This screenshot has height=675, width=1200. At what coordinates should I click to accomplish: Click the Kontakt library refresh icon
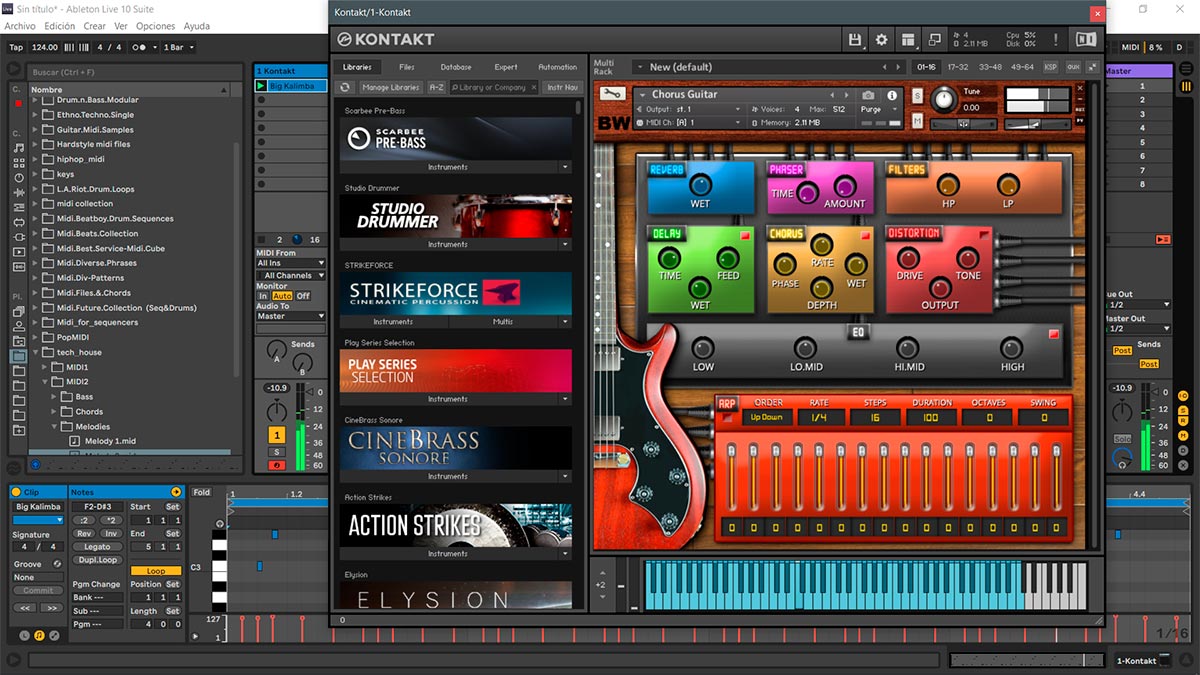tap(347, 87)
